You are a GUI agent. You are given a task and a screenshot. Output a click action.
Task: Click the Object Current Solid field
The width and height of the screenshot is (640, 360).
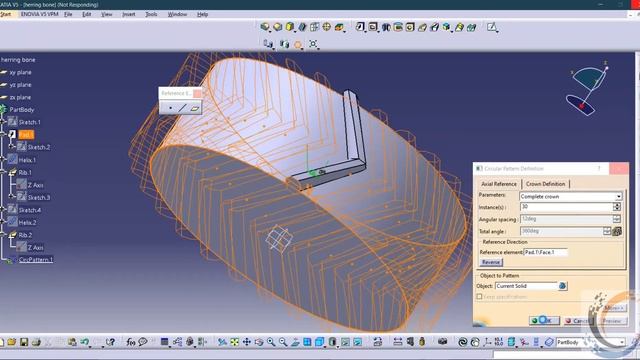[526, 286]
